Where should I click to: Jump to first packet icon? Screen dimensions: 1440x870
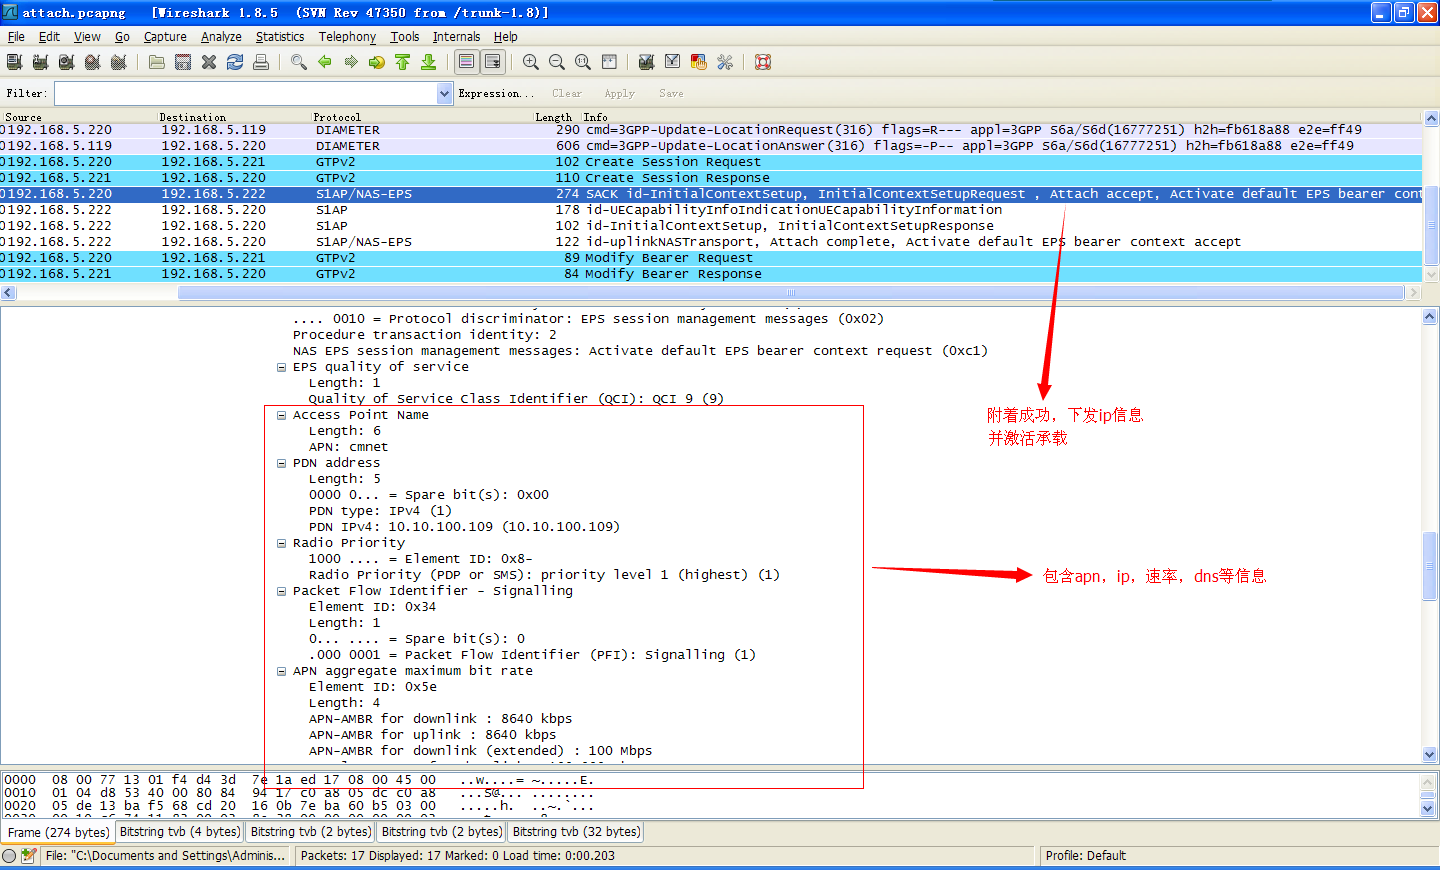[403, 62]
